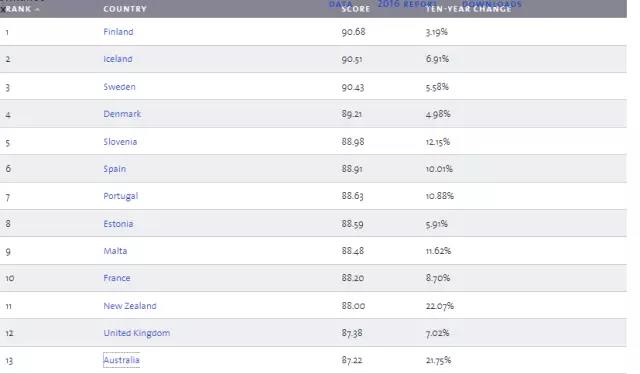Sort by TEN-YEAR CHANGE column header
The height and width of the screenshot is (374, 640).
468,9
